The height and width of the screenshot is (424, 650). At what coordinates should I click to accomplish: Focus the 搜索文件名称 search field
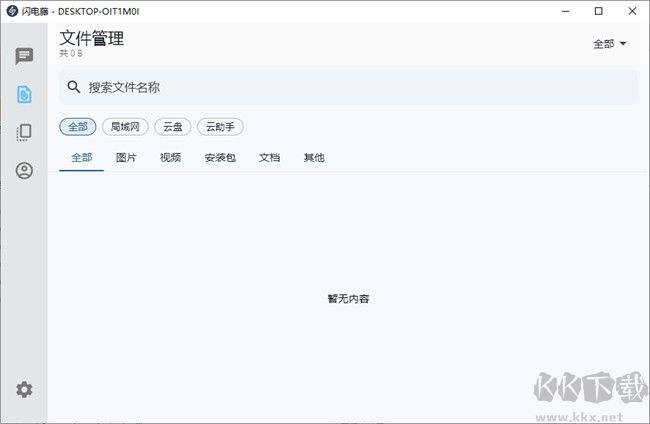(348, 87)
